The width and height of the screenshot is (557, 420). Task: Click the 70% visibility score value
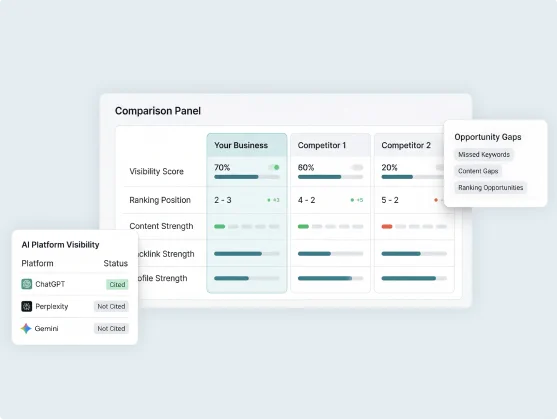222,167
